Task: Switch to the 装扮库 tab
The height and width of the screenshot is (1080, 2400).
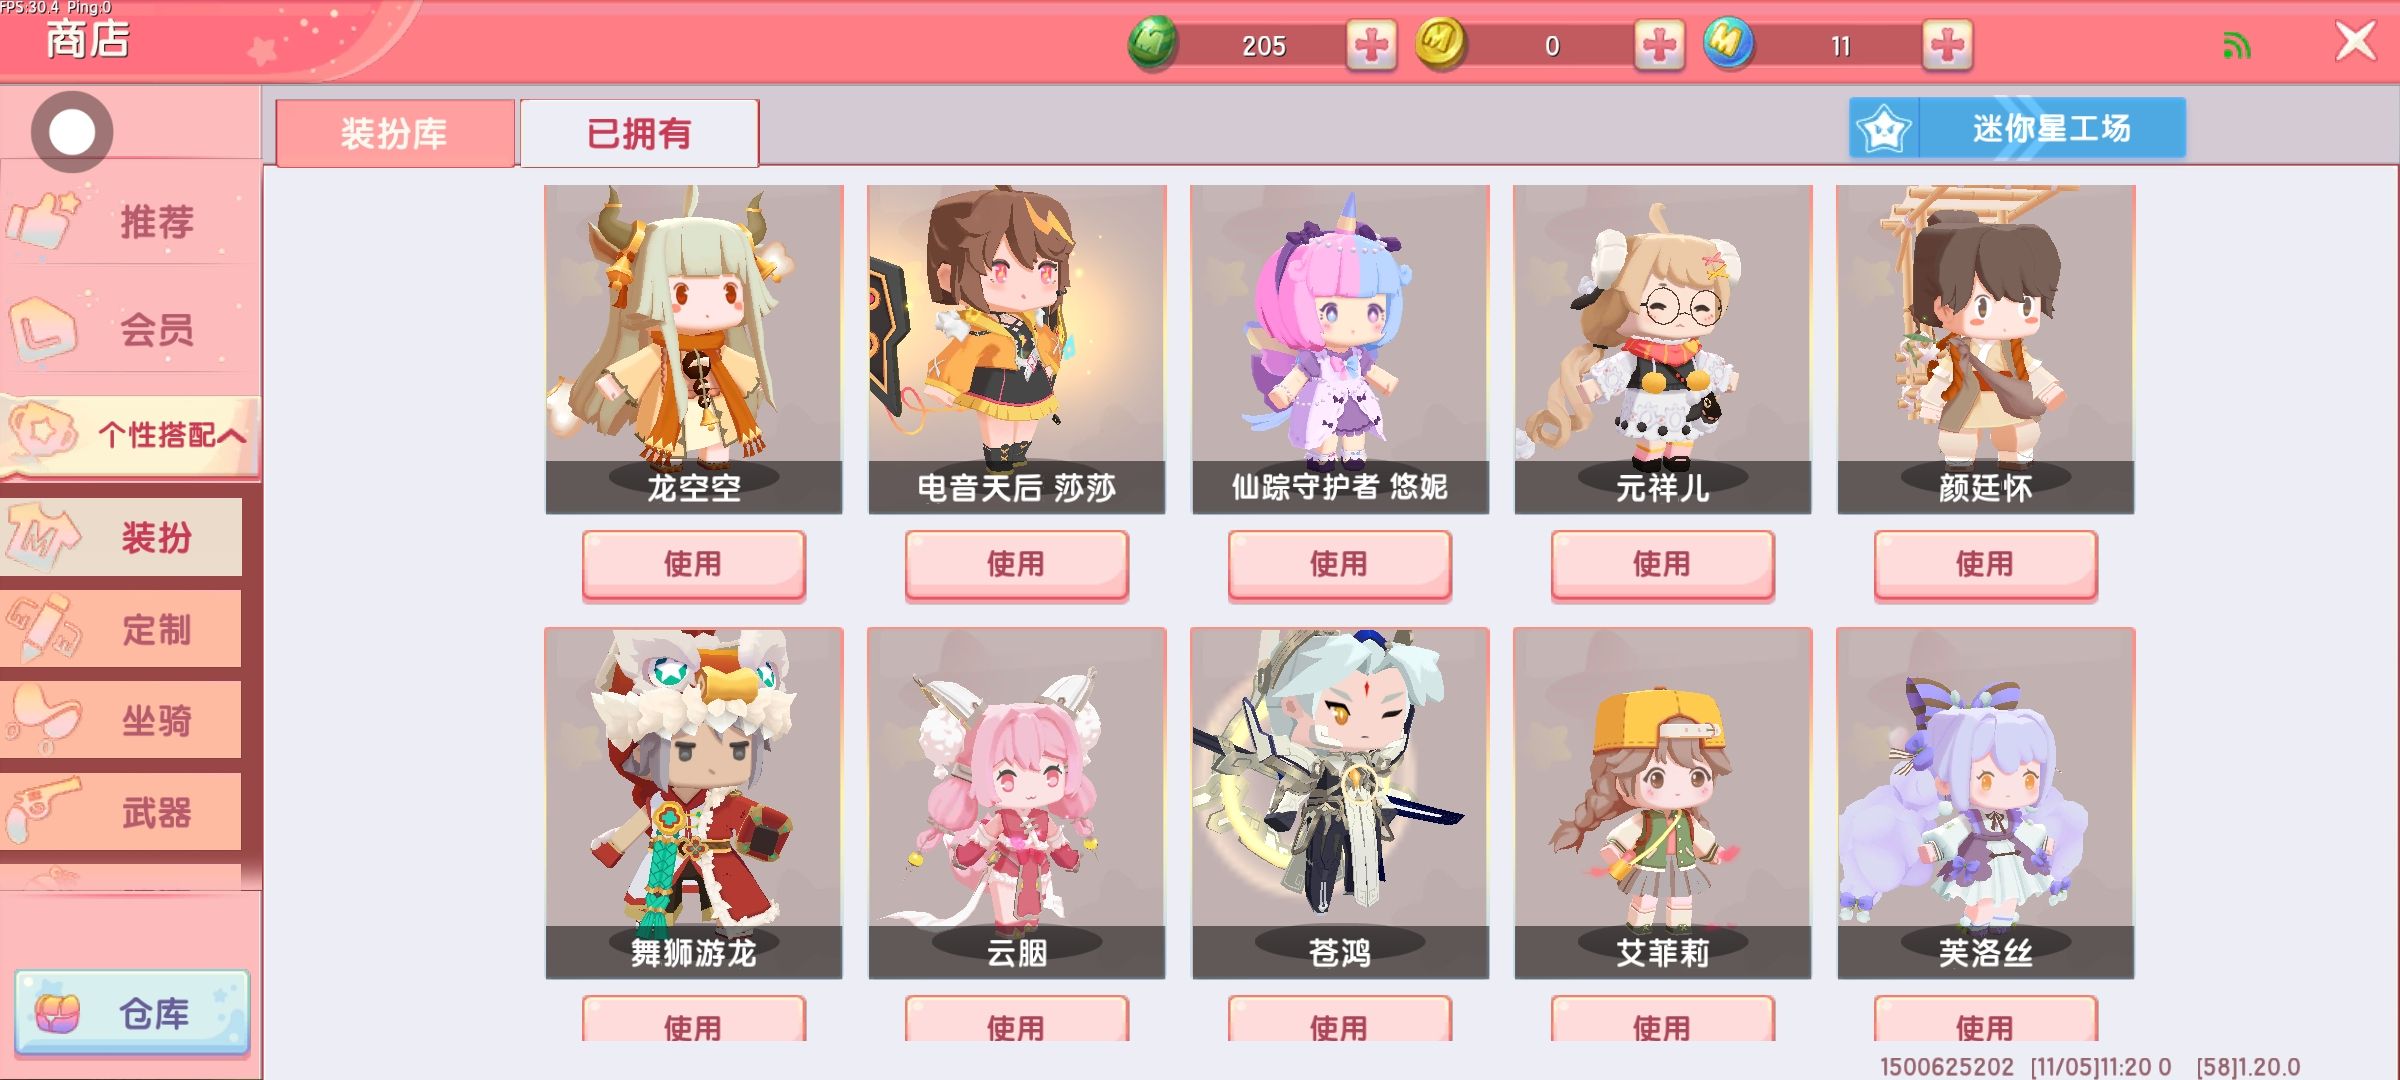Action: [395, 133]
